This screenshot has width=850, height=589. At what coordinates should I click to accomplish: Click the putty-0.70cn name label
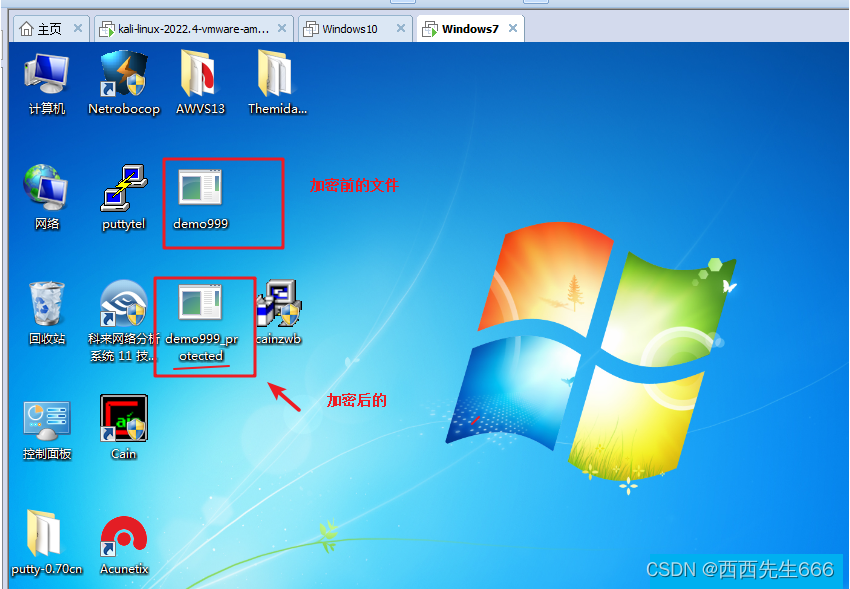47,569
